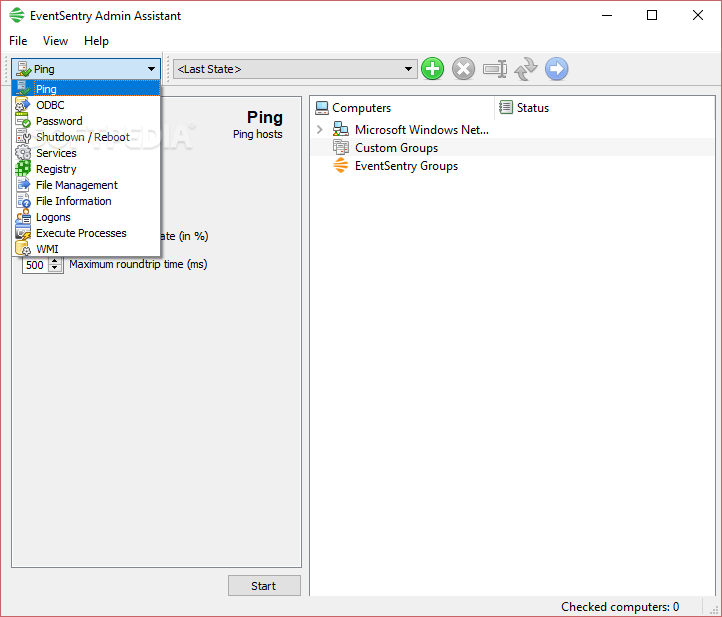Choose the highlighted Ping entry in dropdown
Viewport: 722px width, 617px height.
click(86, 89)
